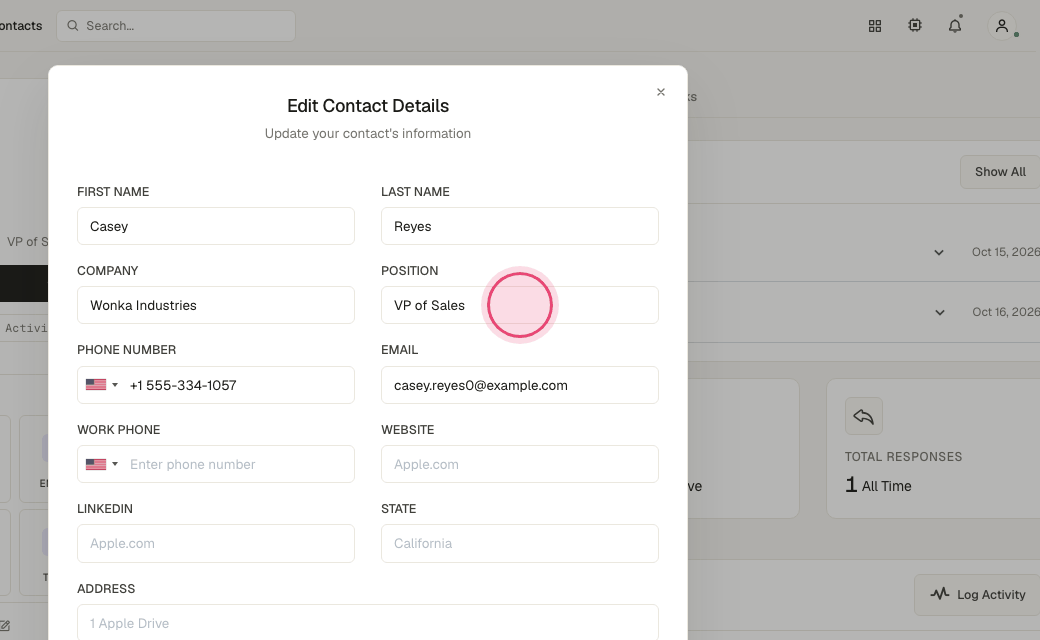Edit the First Name field 'Casey'

click(216, 226)
